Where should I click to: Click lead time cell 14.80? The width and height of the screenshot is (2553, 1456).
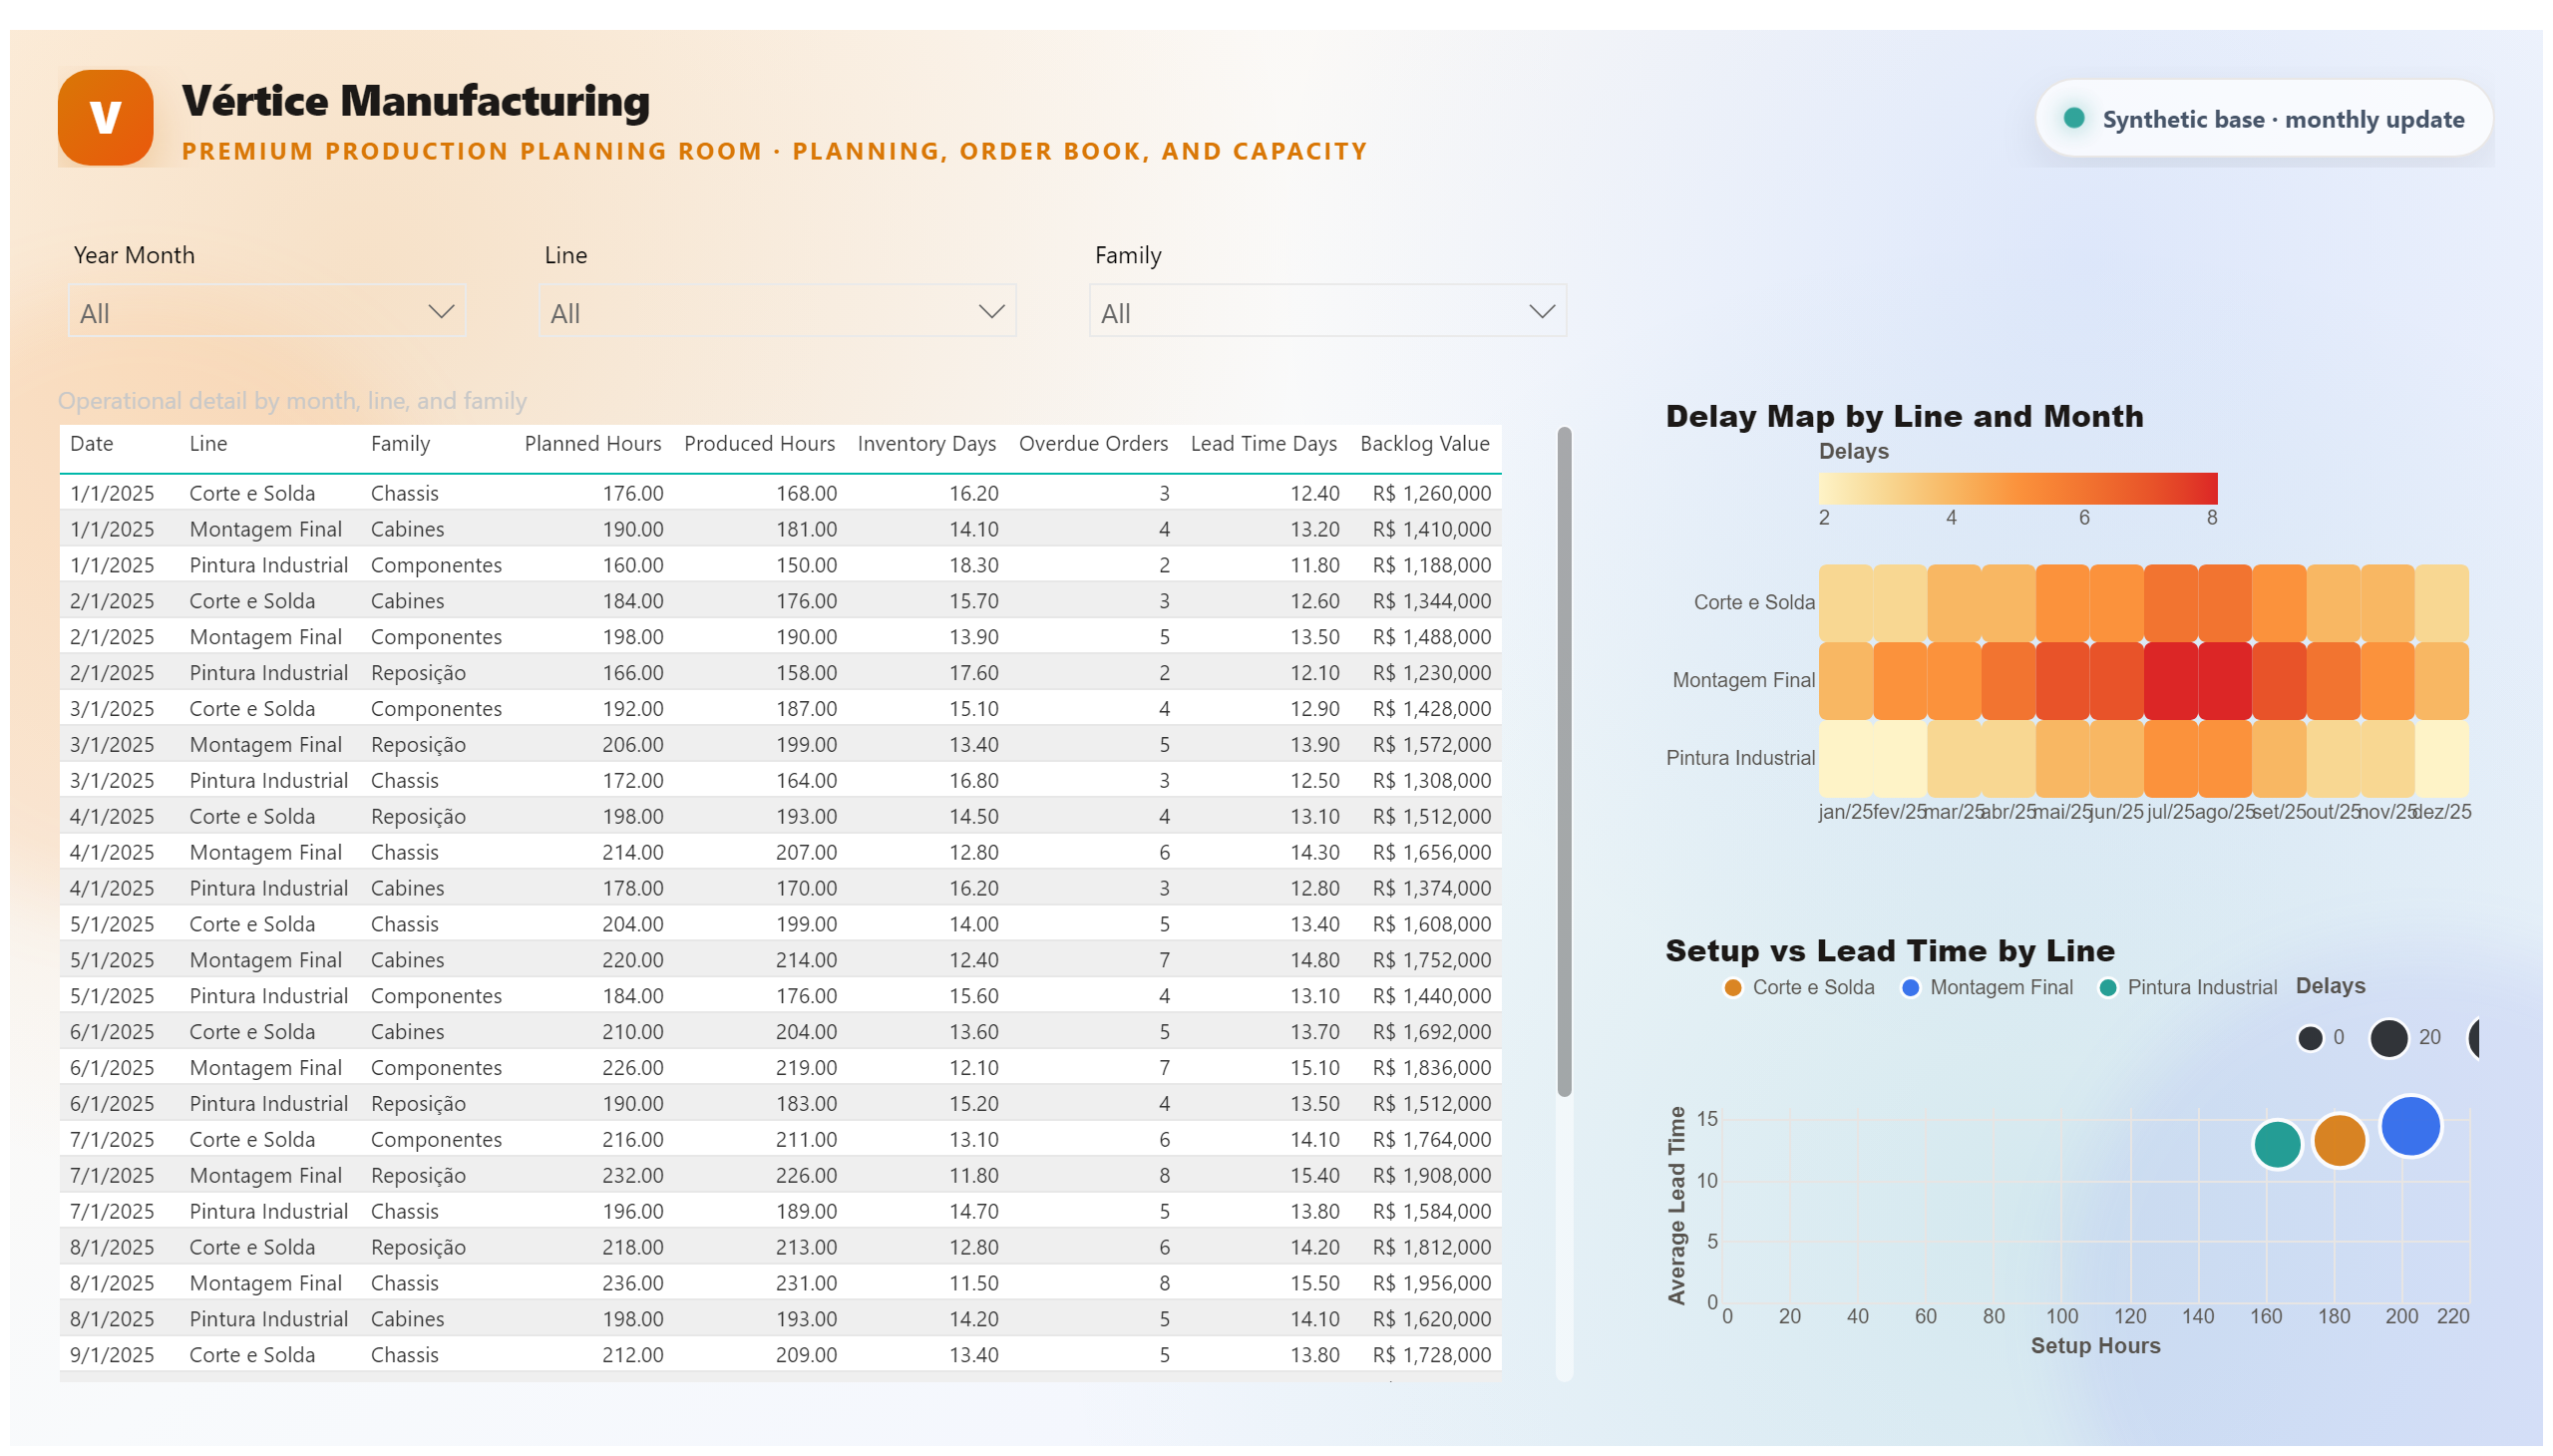pos(1314,959)
